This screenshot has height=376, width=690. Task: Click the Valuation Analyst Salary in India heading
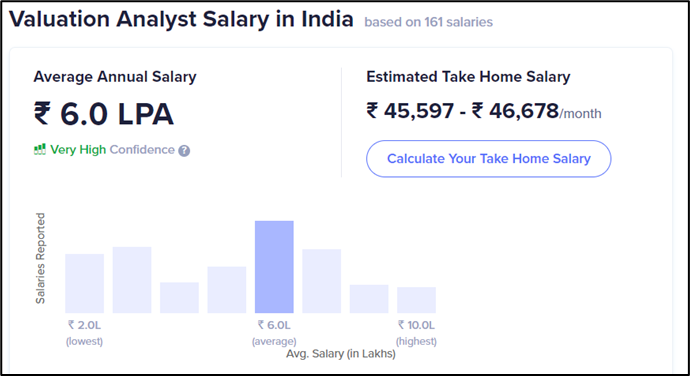(181, 19)
